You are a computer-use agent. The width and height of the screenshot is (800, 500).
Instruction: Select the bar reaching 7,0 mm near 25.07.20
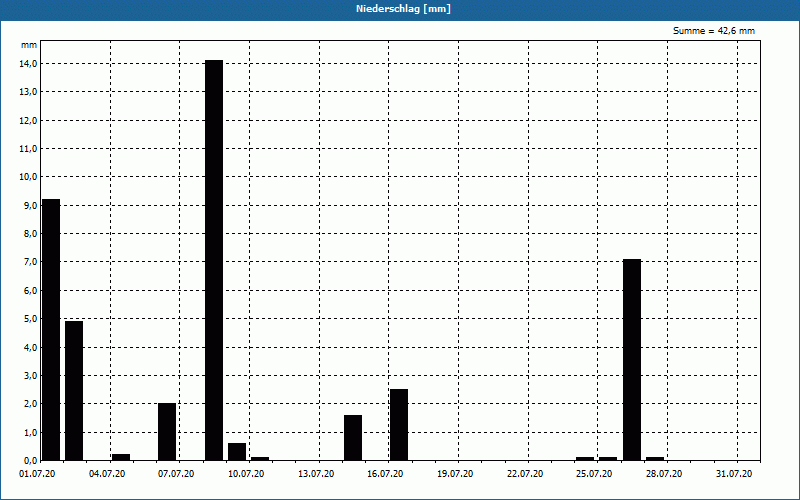tap(632, 360)
